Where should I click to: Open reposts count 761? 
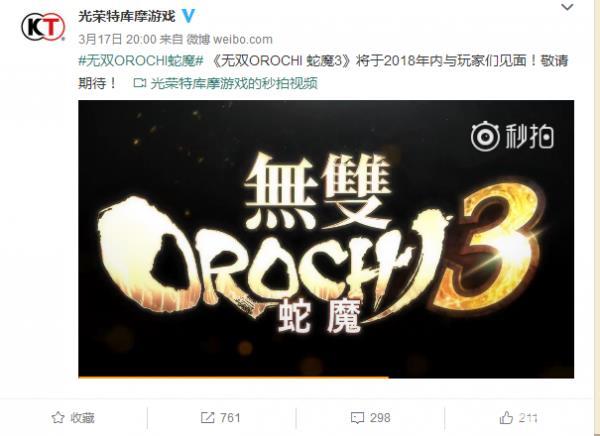click(230, 417)
